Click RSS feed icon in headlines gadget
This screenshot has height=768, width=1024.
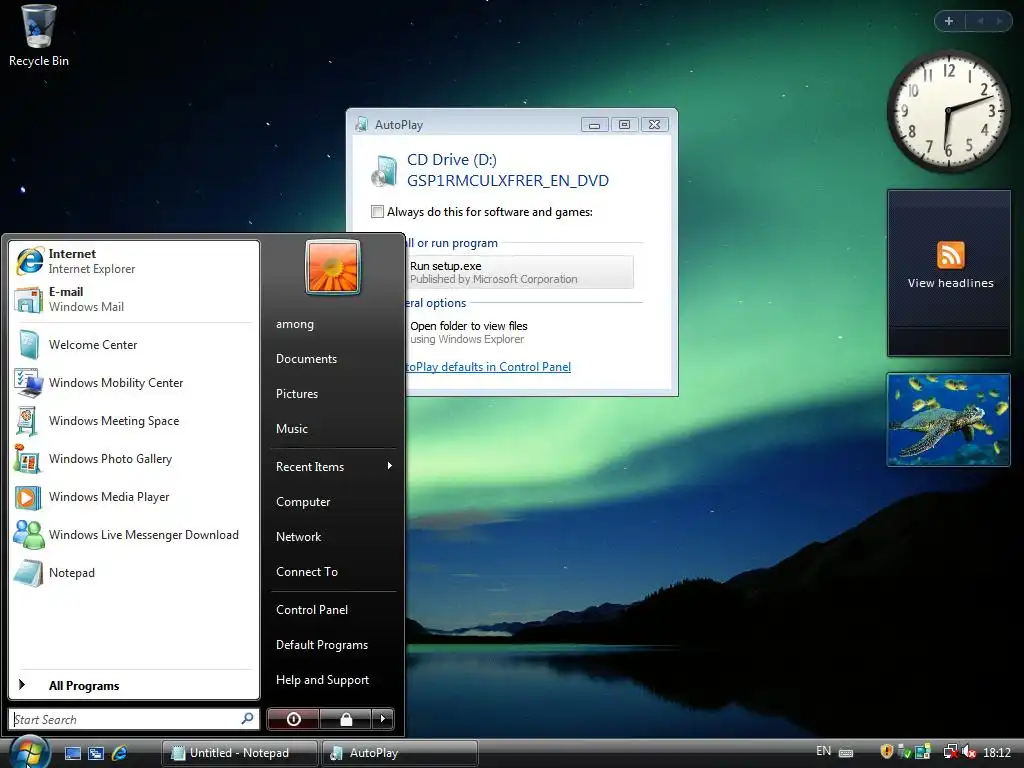(950, 255)
